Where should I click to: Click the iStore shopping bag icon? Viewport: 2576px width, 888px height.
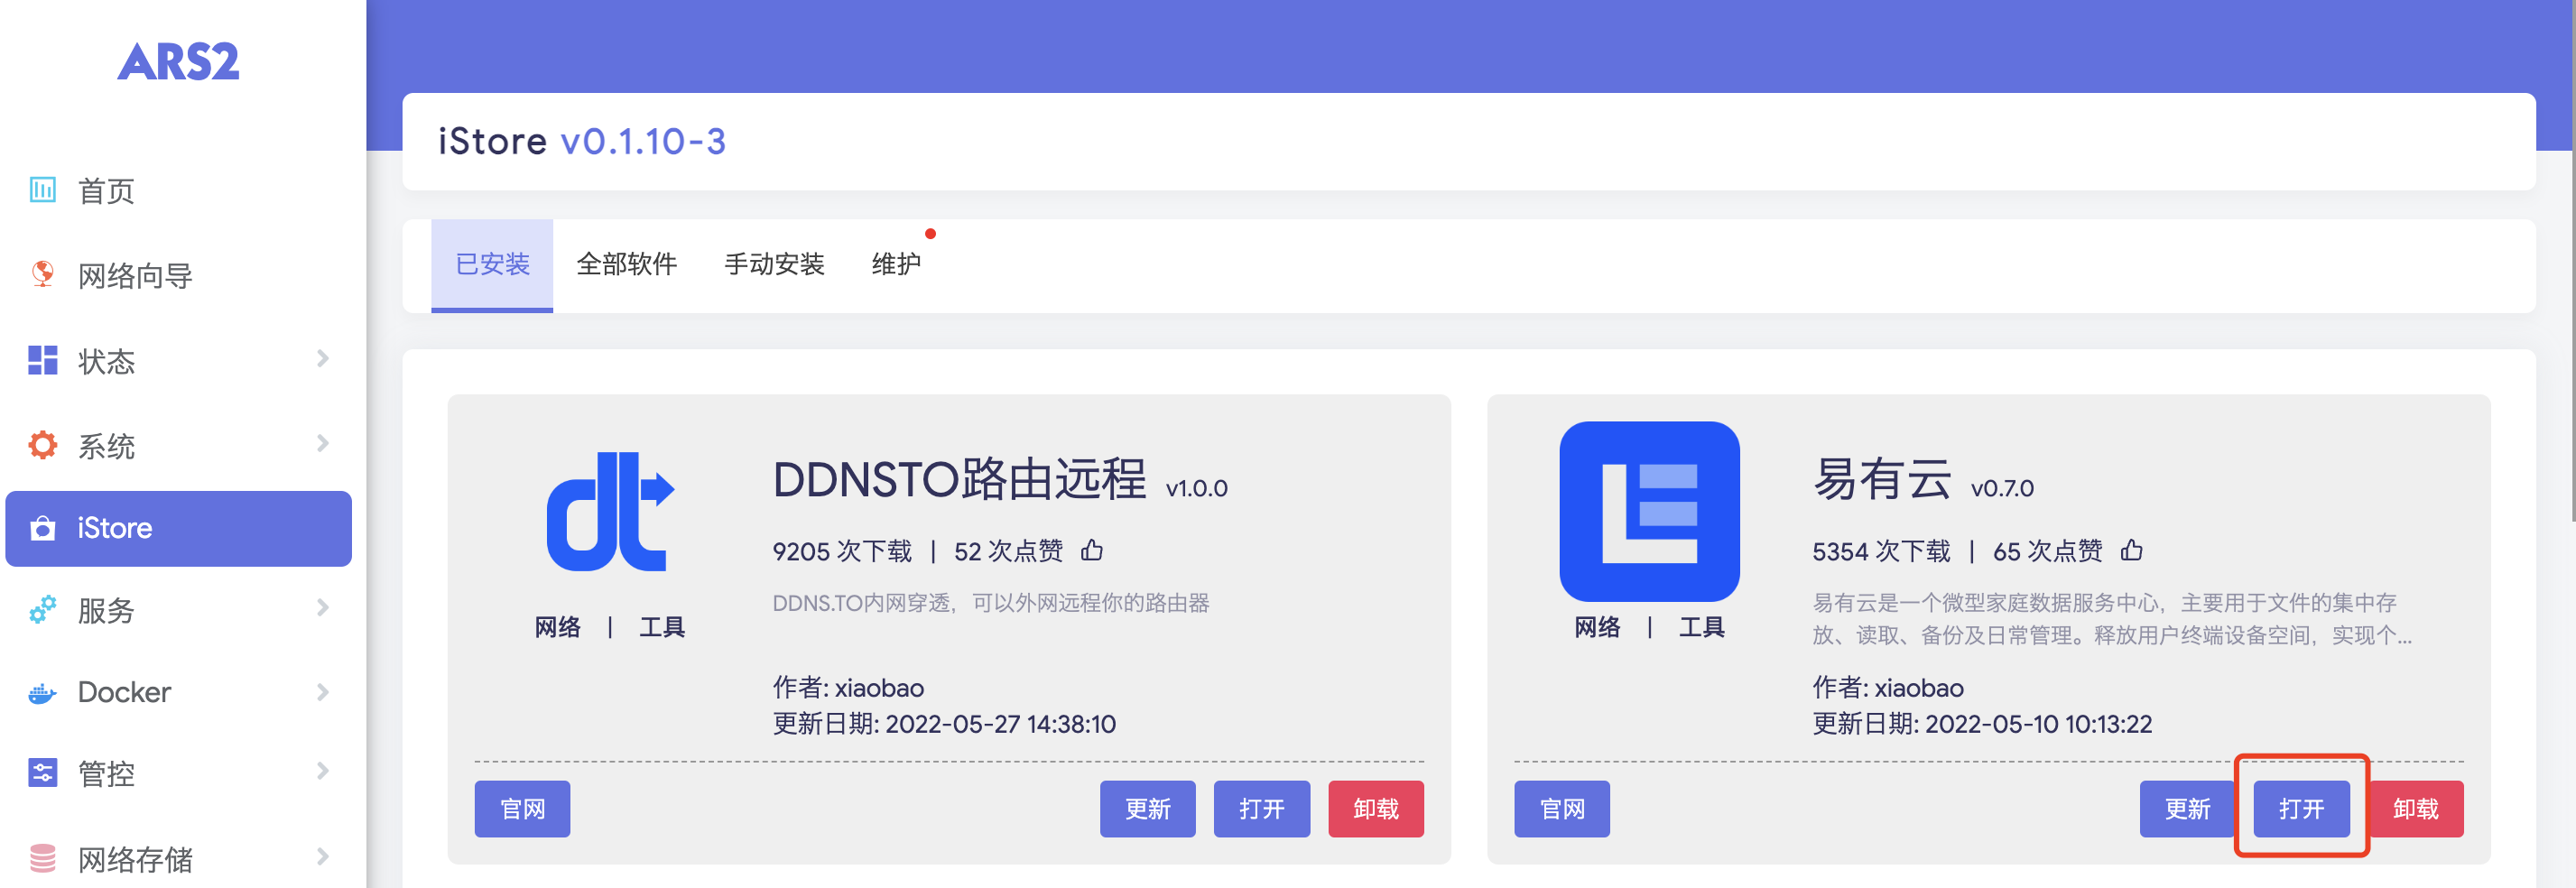[x=42, y=528]
